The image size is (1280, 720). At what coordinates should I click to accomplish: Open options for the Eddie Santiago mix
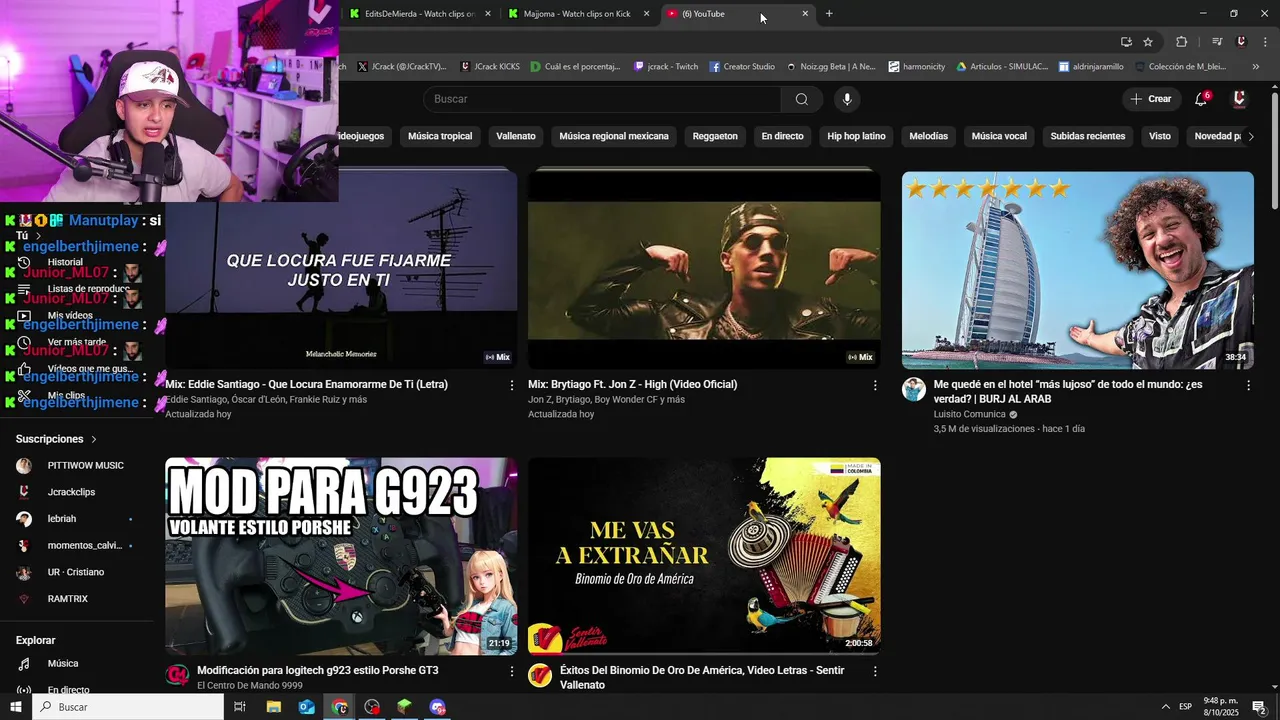[x=512, y=385]
